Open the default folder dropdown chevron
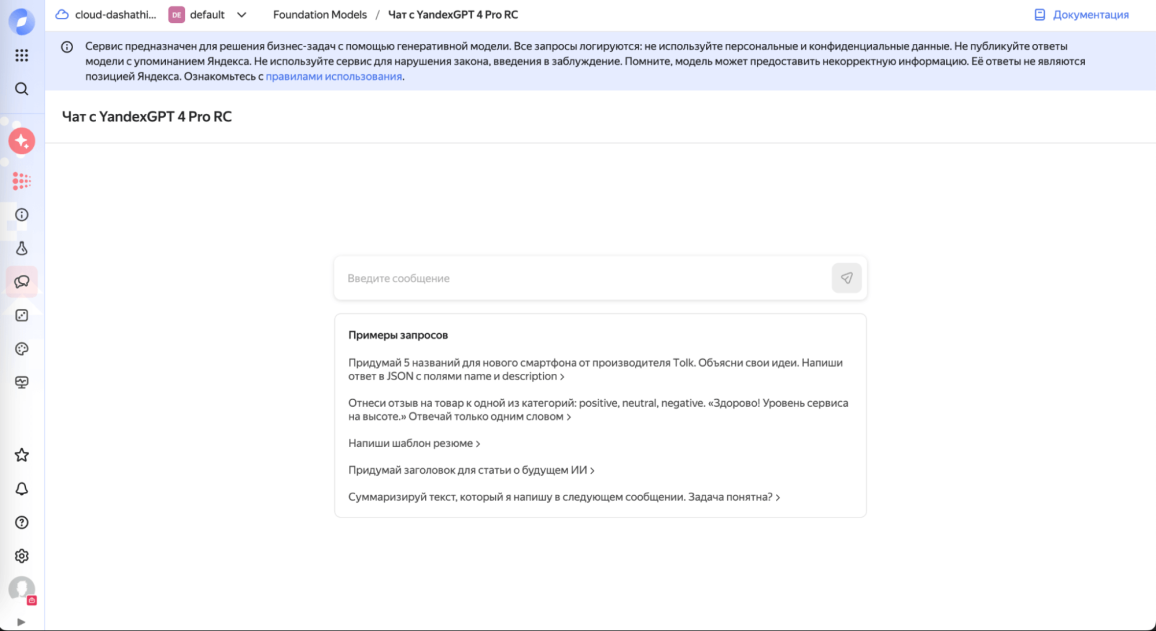Viewport: 1156px width, 631px height. 241,15
